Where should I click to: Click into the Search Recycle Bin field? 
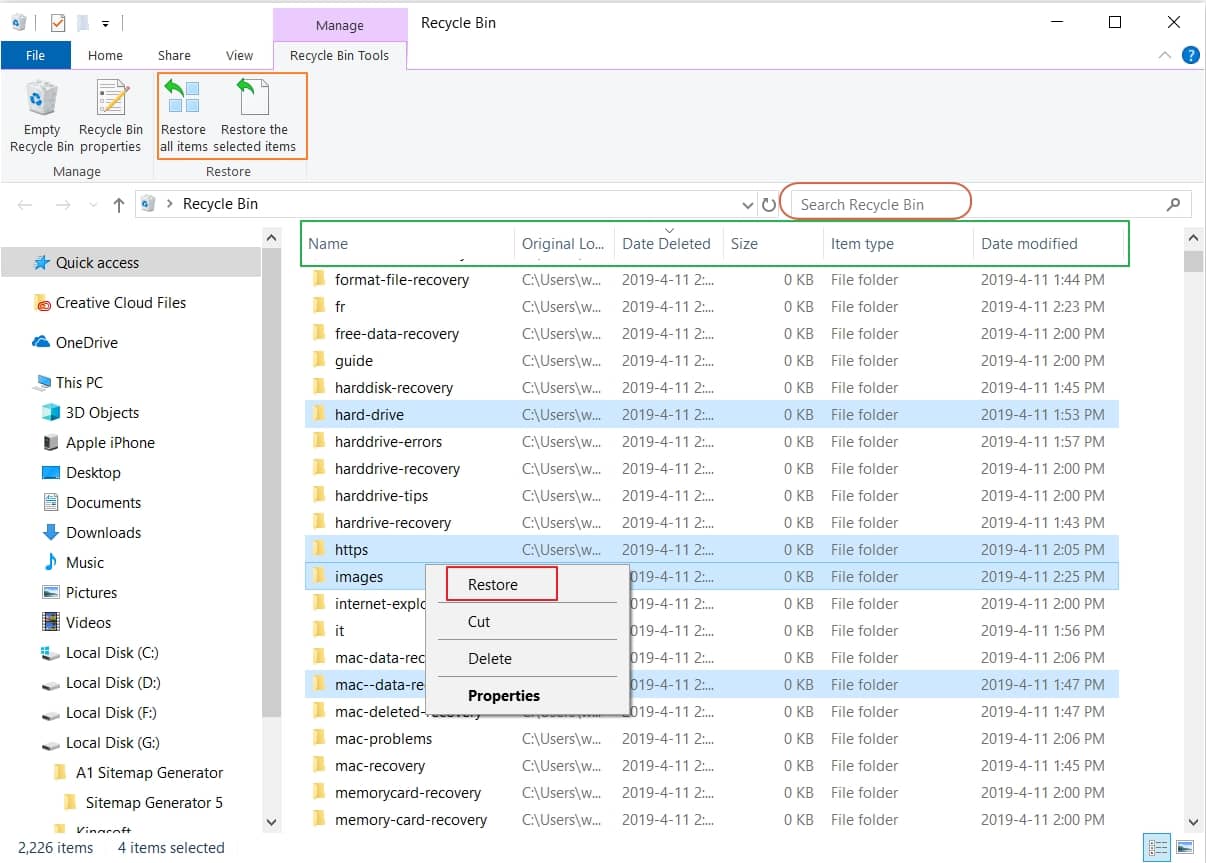coord(980,204)
